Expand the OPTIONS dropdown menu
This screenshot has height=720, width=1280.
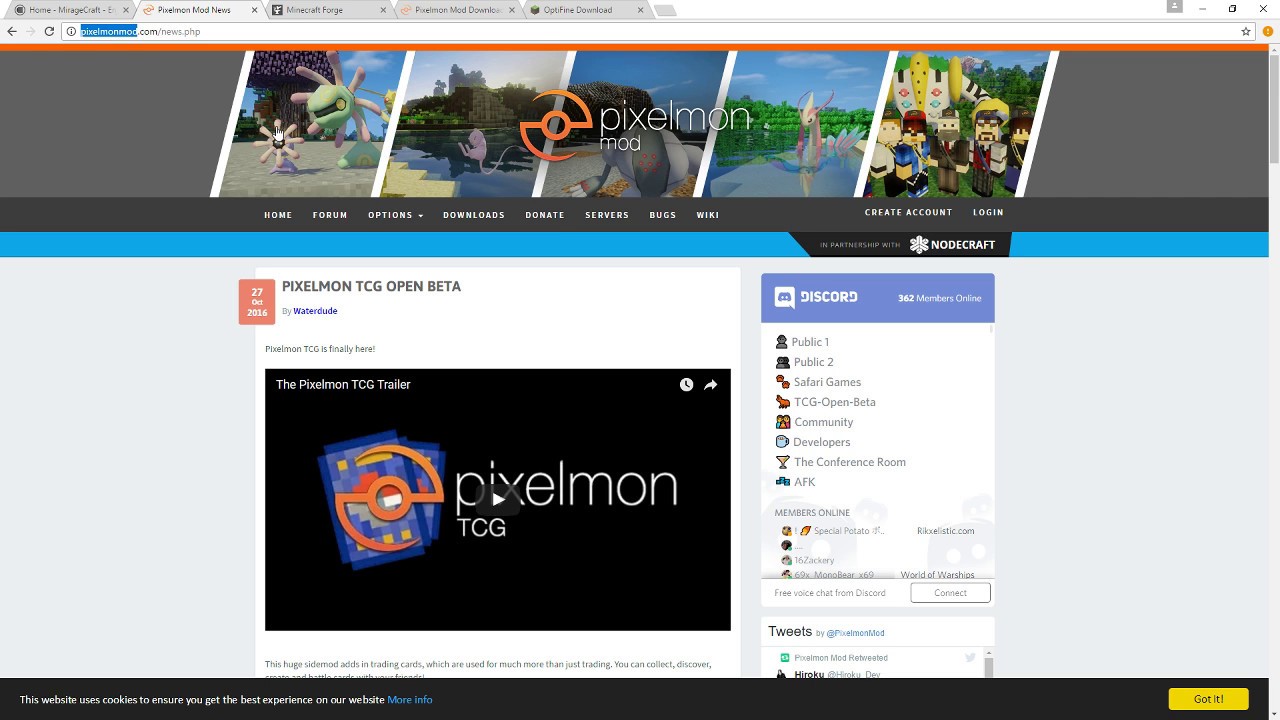pyautogui.click(x=395, y=215)
